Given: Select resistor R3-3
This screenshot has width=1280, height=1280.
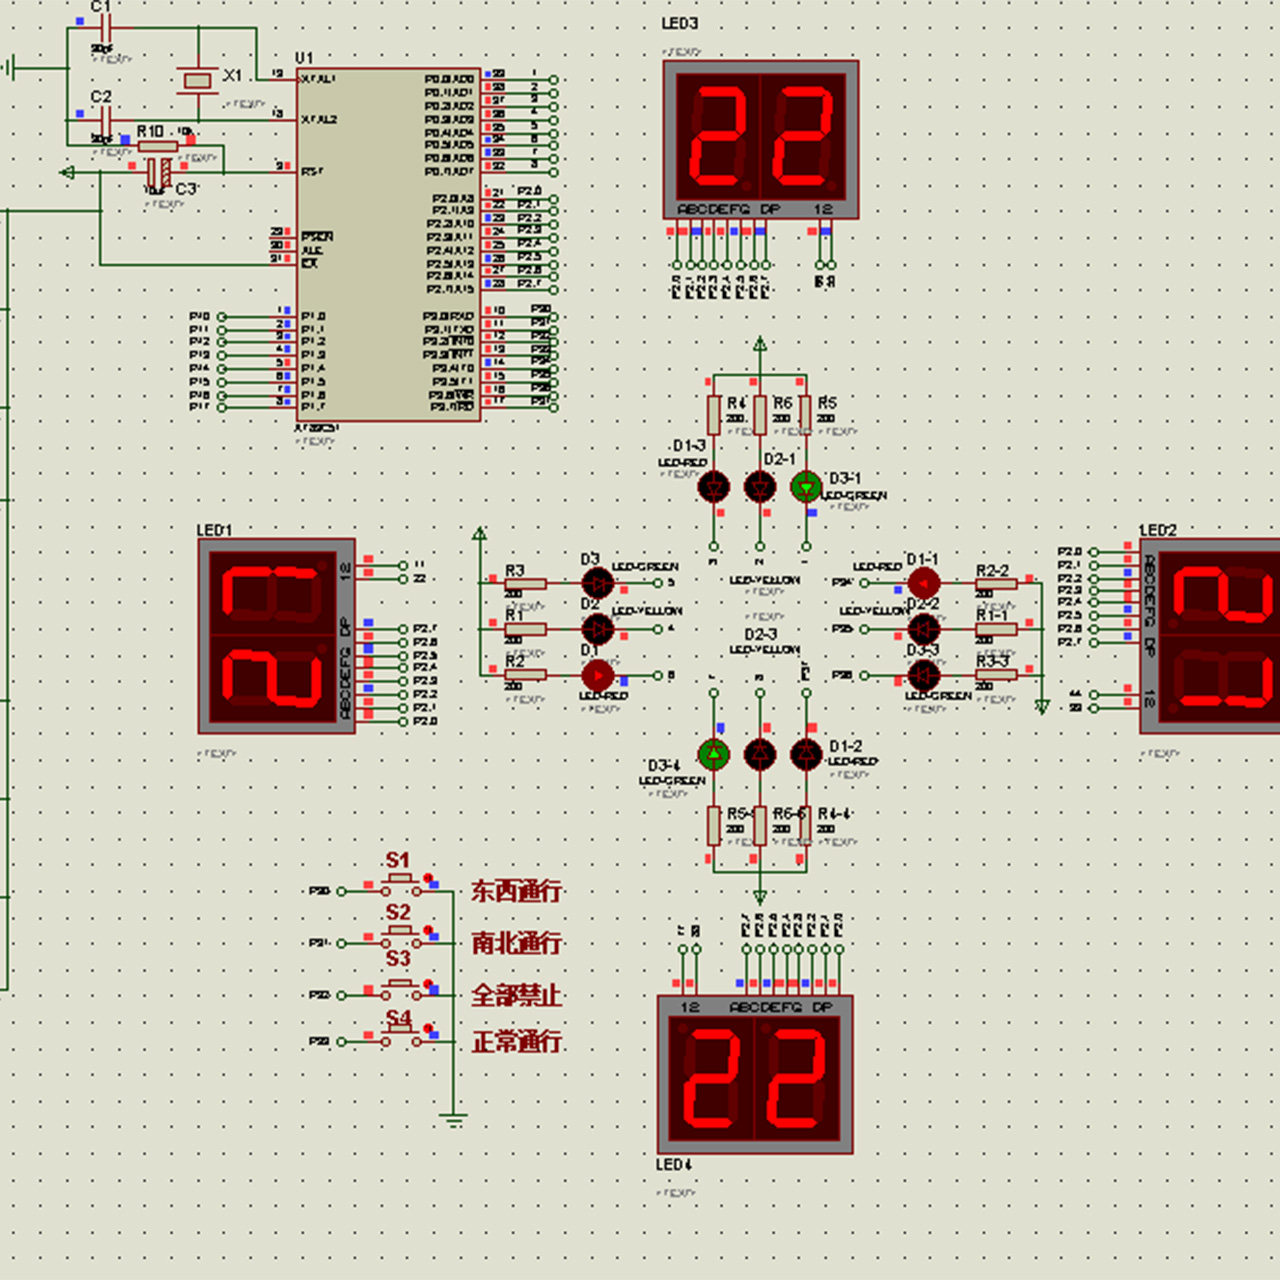Looking at the screenshot, I should 996,675.
